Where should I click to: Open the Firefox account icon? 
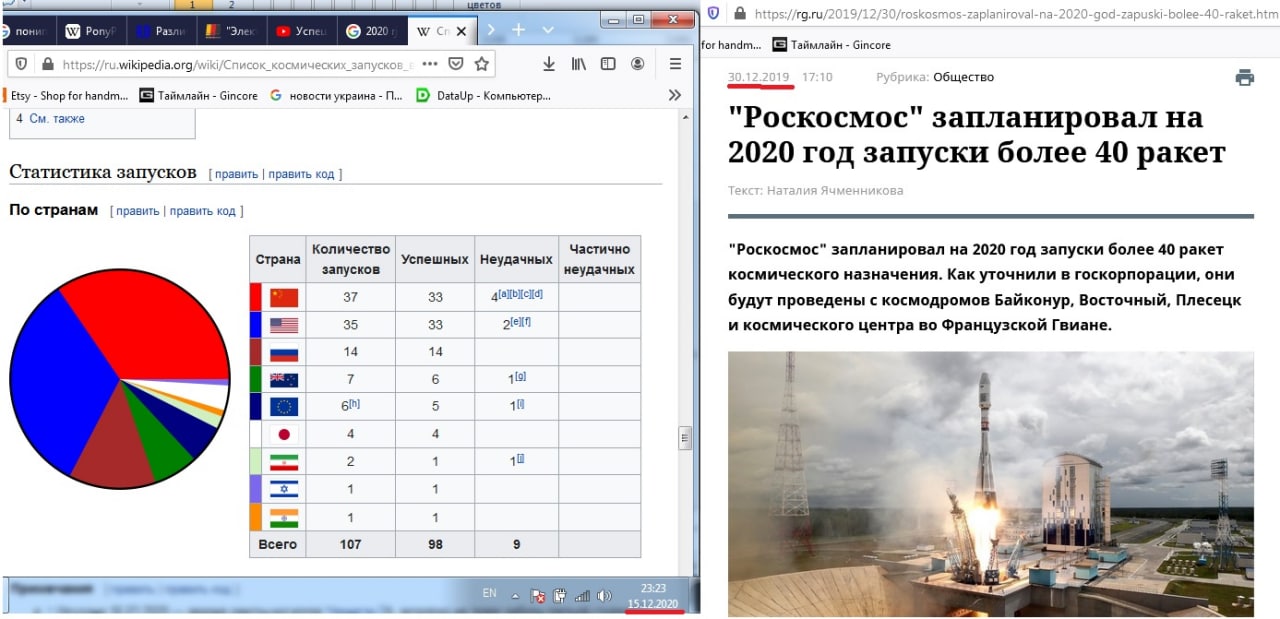pos(638,64)
